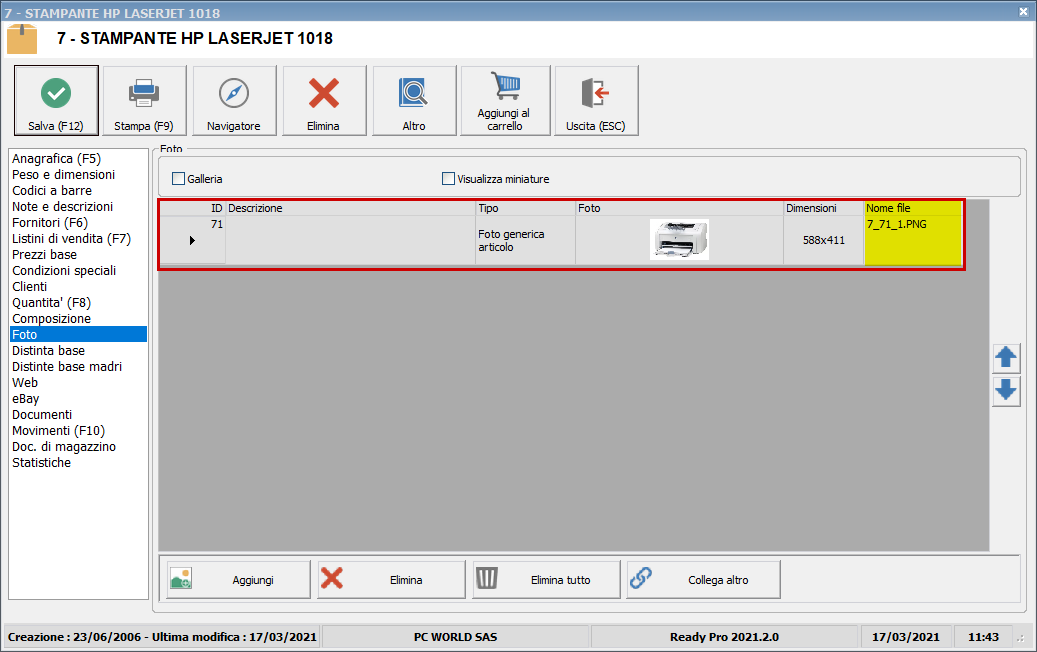Click the Elimina red X toolbar button
1037x652 pixels.
(x=324, y=101)
